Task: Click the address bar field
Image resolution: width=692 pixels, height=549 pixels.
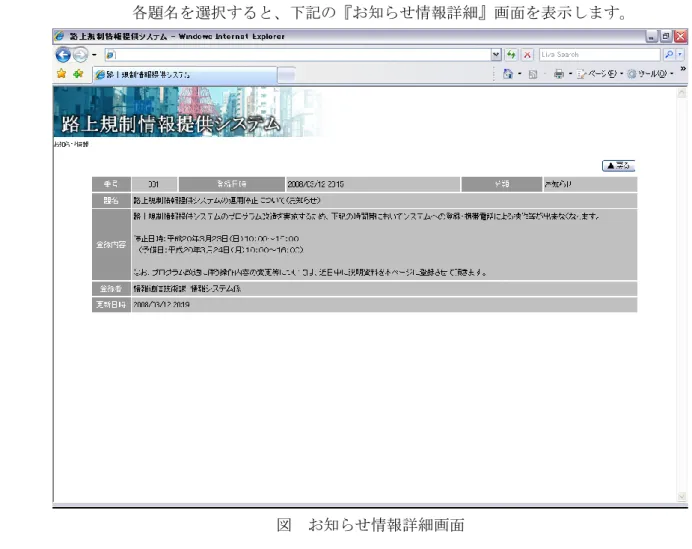Action: [298, 55]
